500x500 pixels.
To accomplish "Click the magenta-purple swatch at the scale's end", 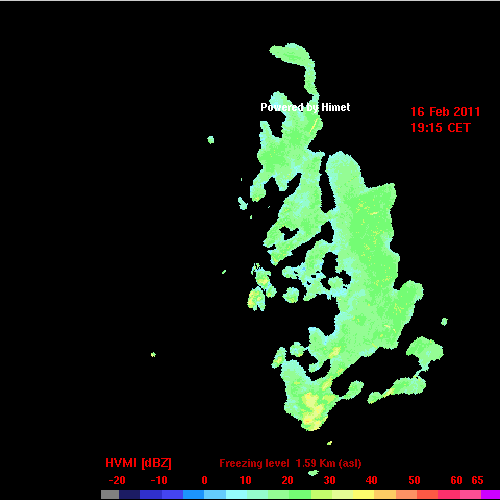I will tap(490, 495).
